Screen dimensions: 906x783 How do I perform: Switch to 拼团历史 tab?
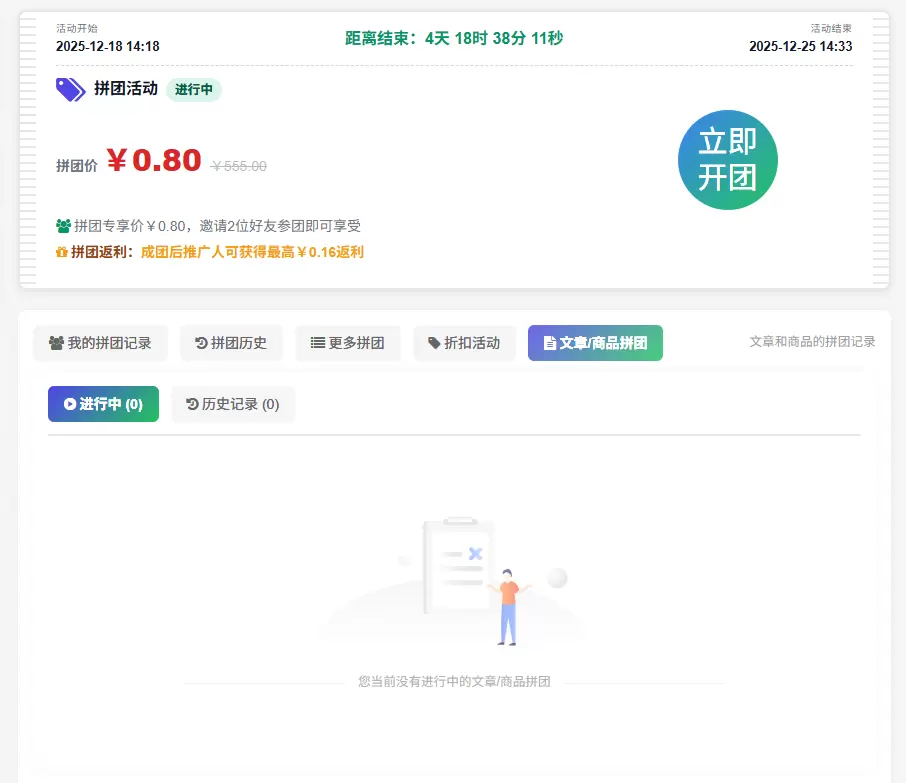(231, 343)
